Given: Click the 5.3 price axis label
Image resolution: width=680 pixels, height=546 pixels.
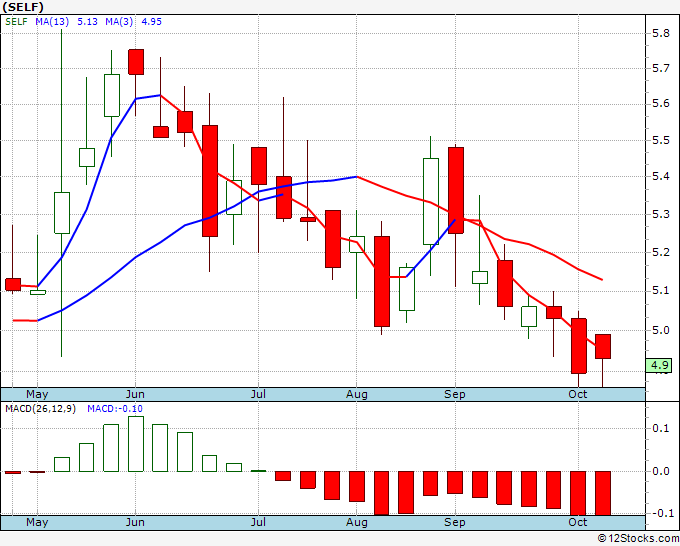Looking at the screenshot, I should 661,214.
